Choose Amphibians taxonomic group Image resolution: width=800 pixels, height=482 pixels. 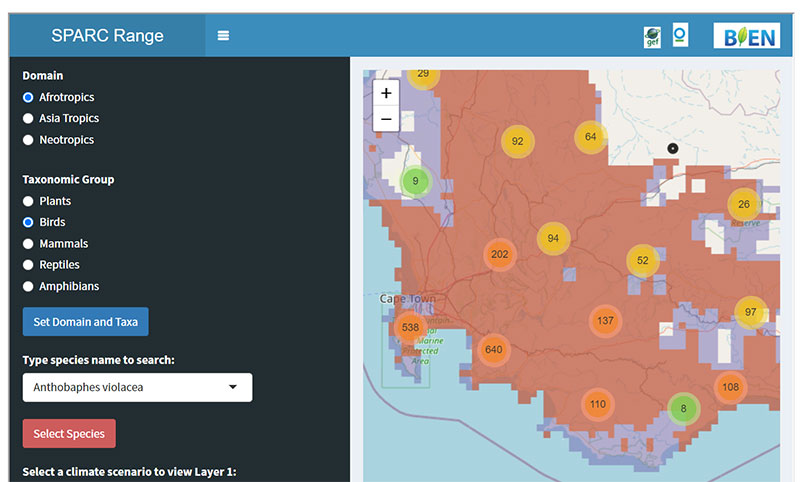coord(28,287)
